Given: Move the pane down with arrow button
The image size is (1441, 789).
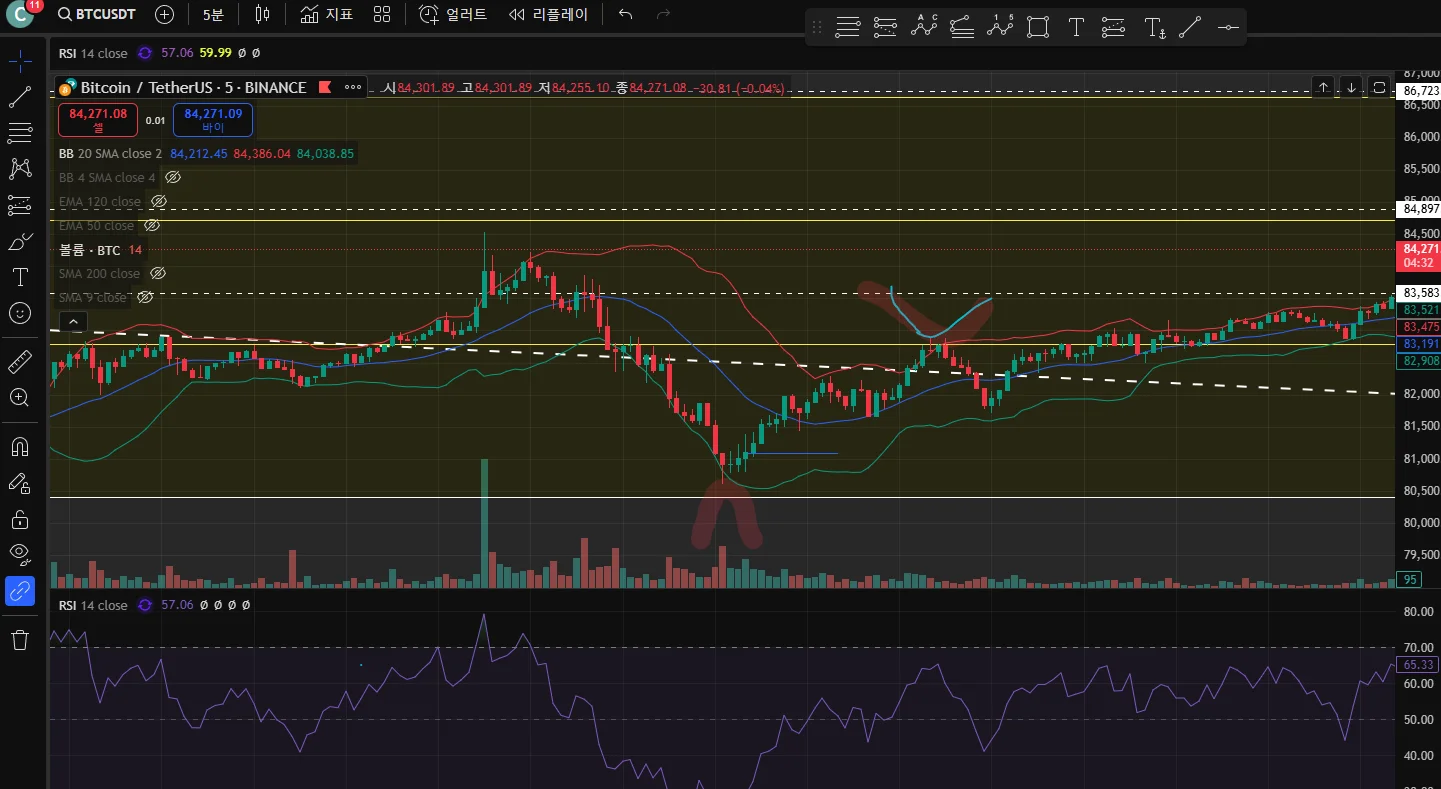Looking at the screenshot, I should pos(1351,87).
